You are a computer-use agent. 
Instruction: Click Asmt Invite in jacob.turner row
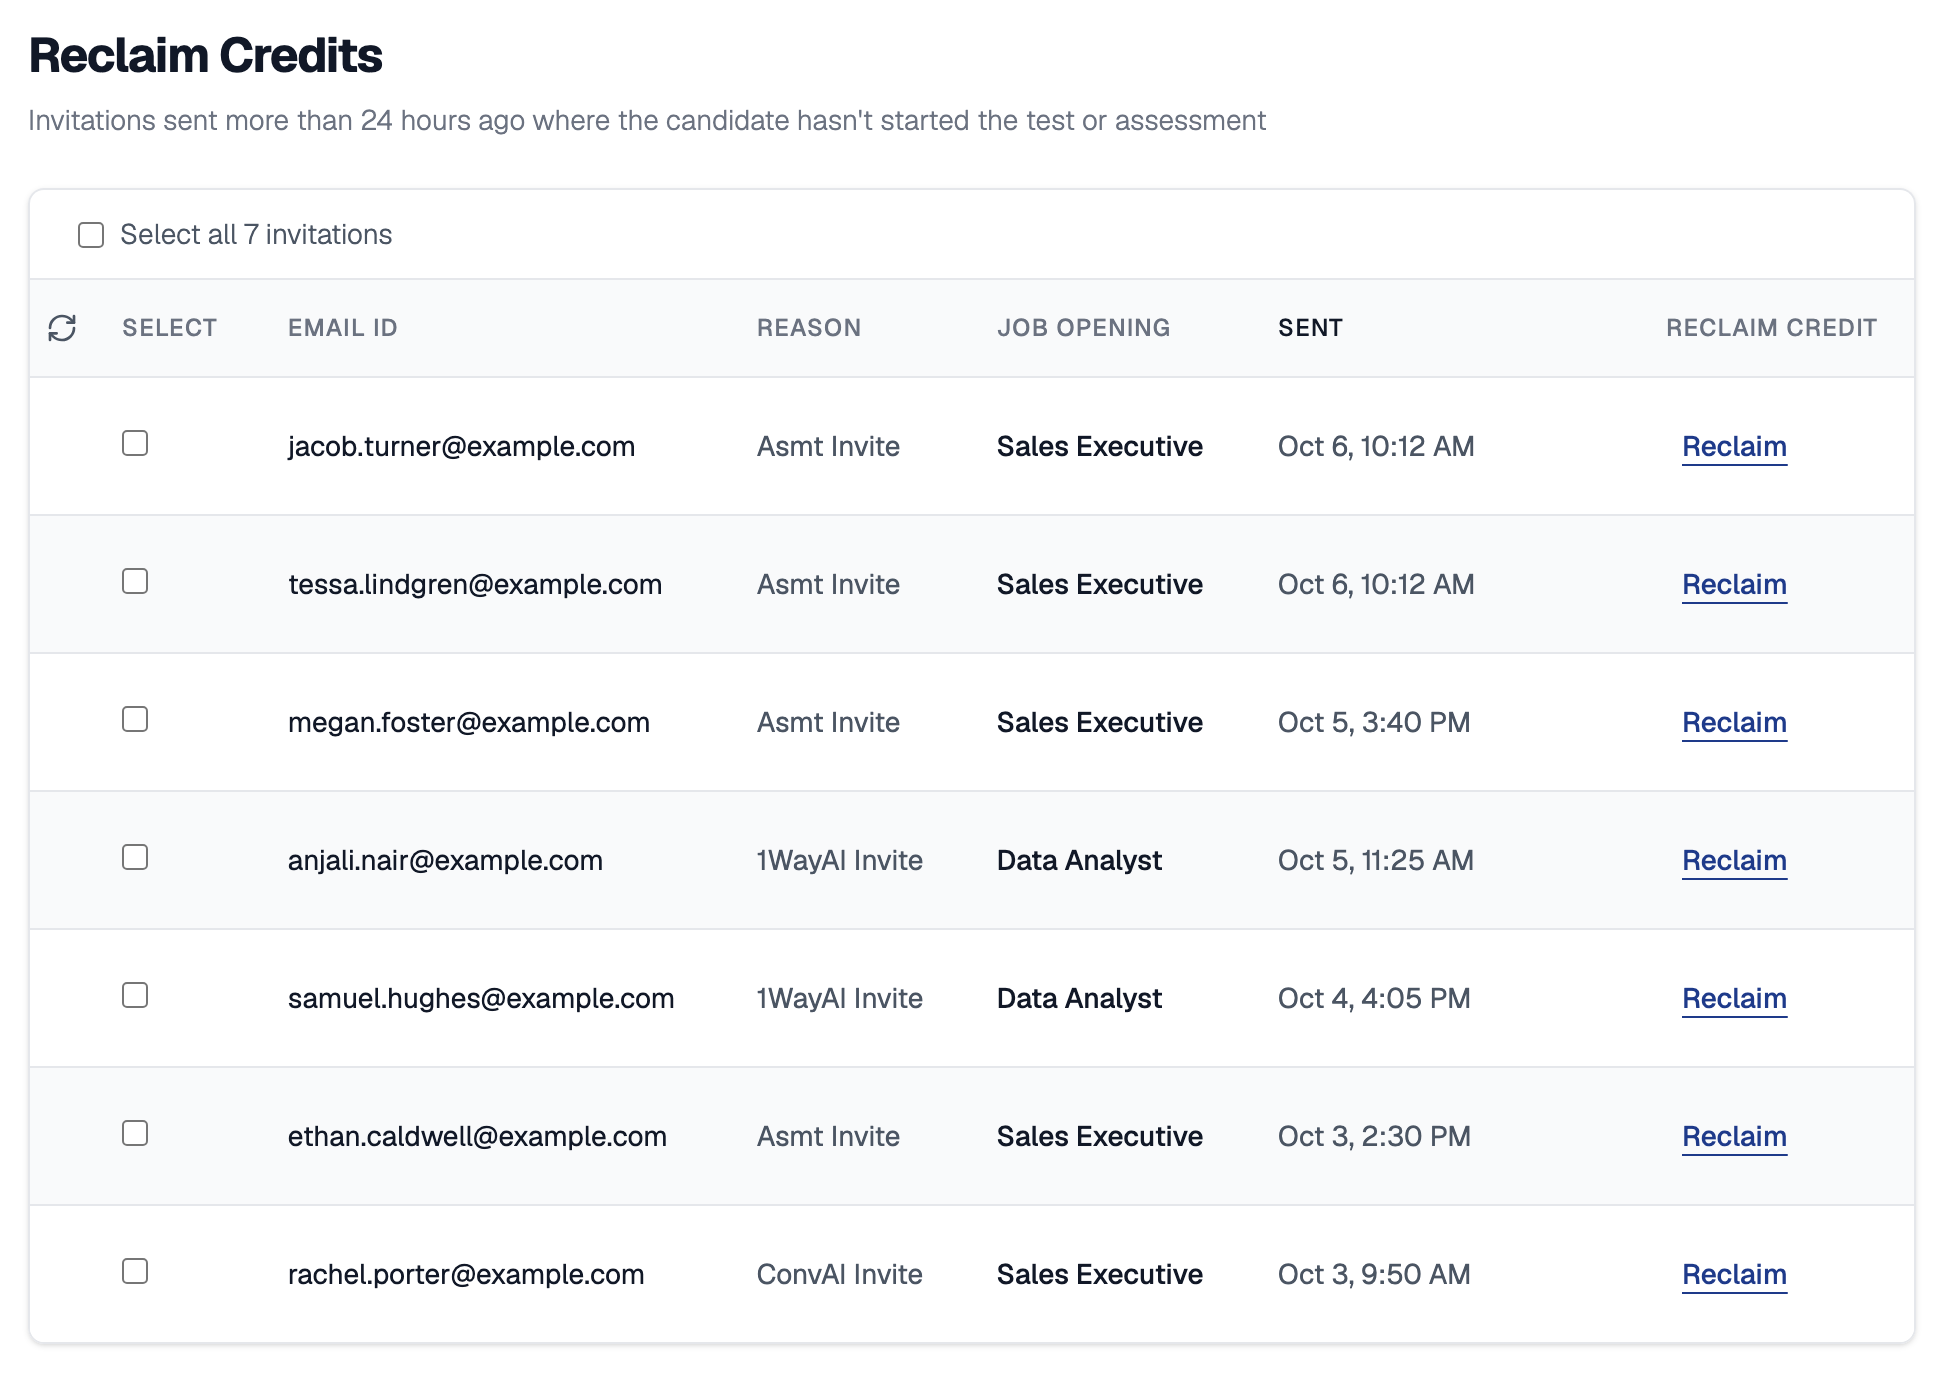828,446
